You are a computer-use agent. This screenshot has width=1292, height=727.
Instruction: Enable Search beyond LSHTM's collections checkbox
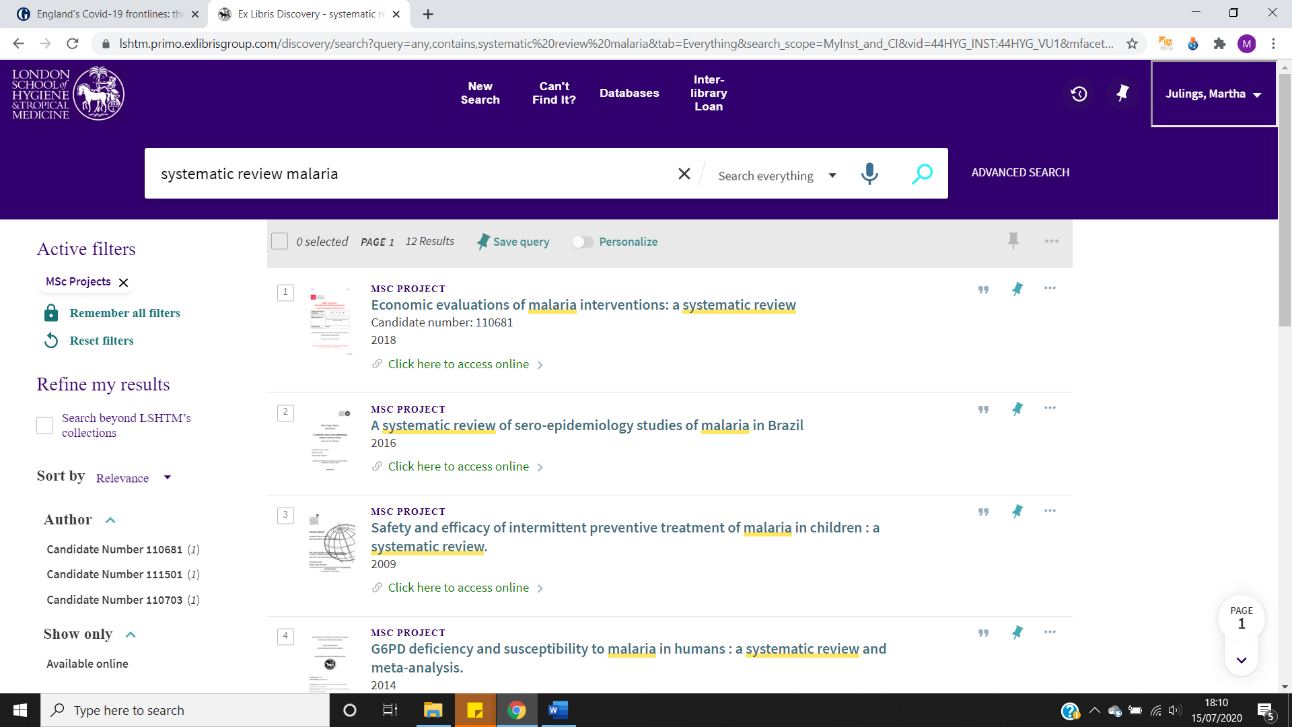point(44,425)
